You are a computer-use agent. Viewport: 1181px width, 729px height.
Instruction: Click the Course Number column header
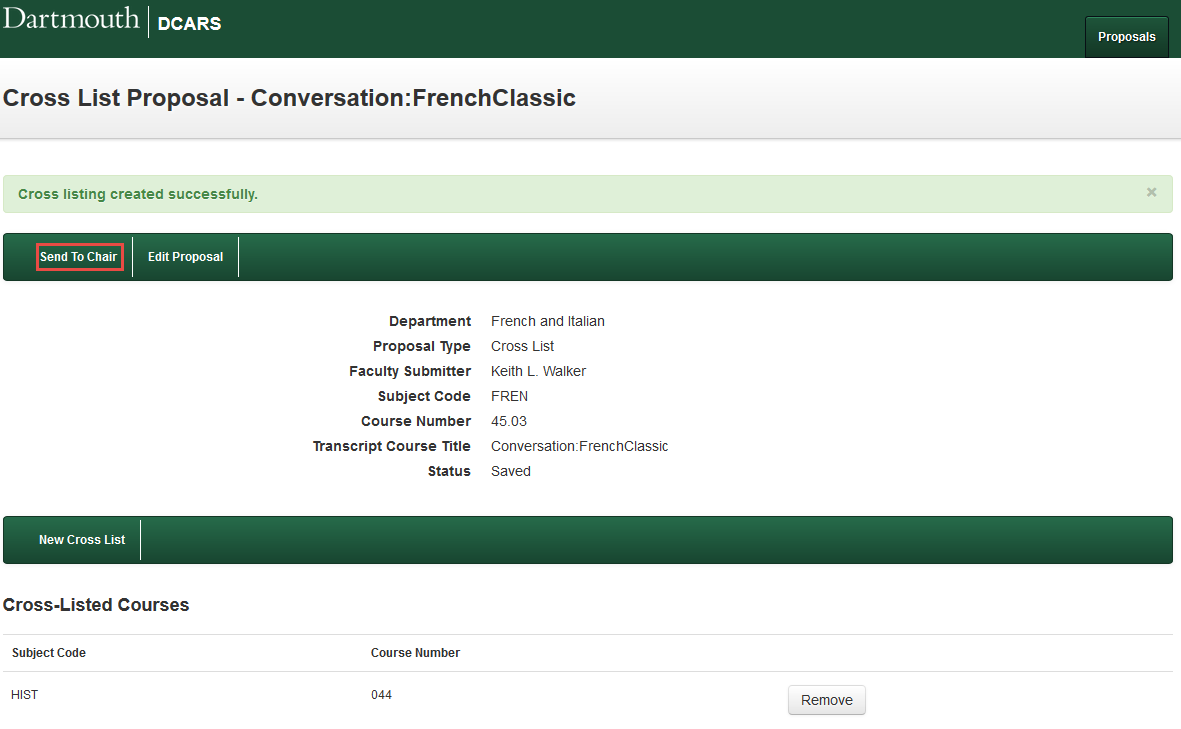point(415,653)
